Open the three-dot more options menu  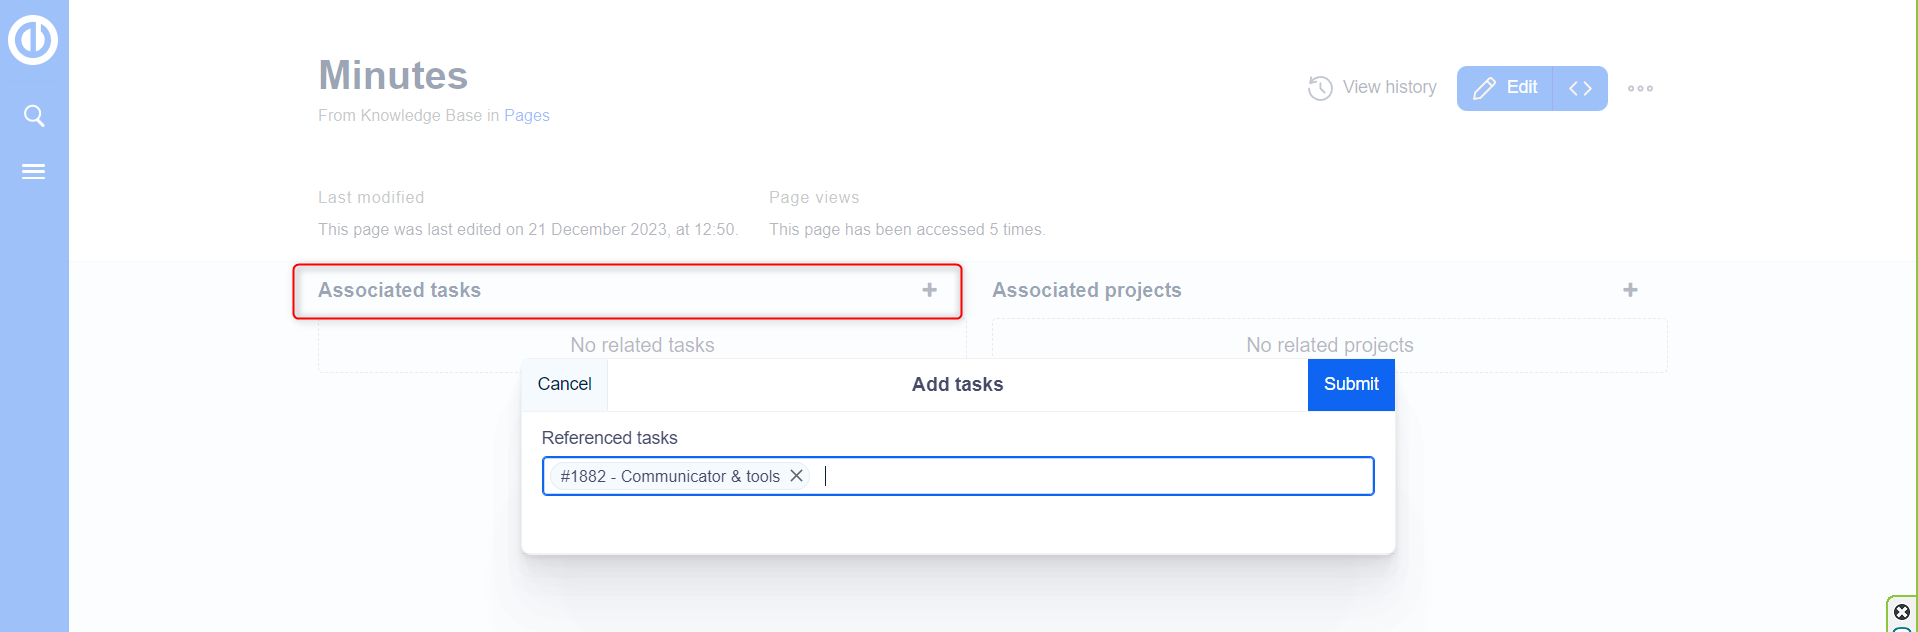pyautogui.click(x=1640, y=88)
